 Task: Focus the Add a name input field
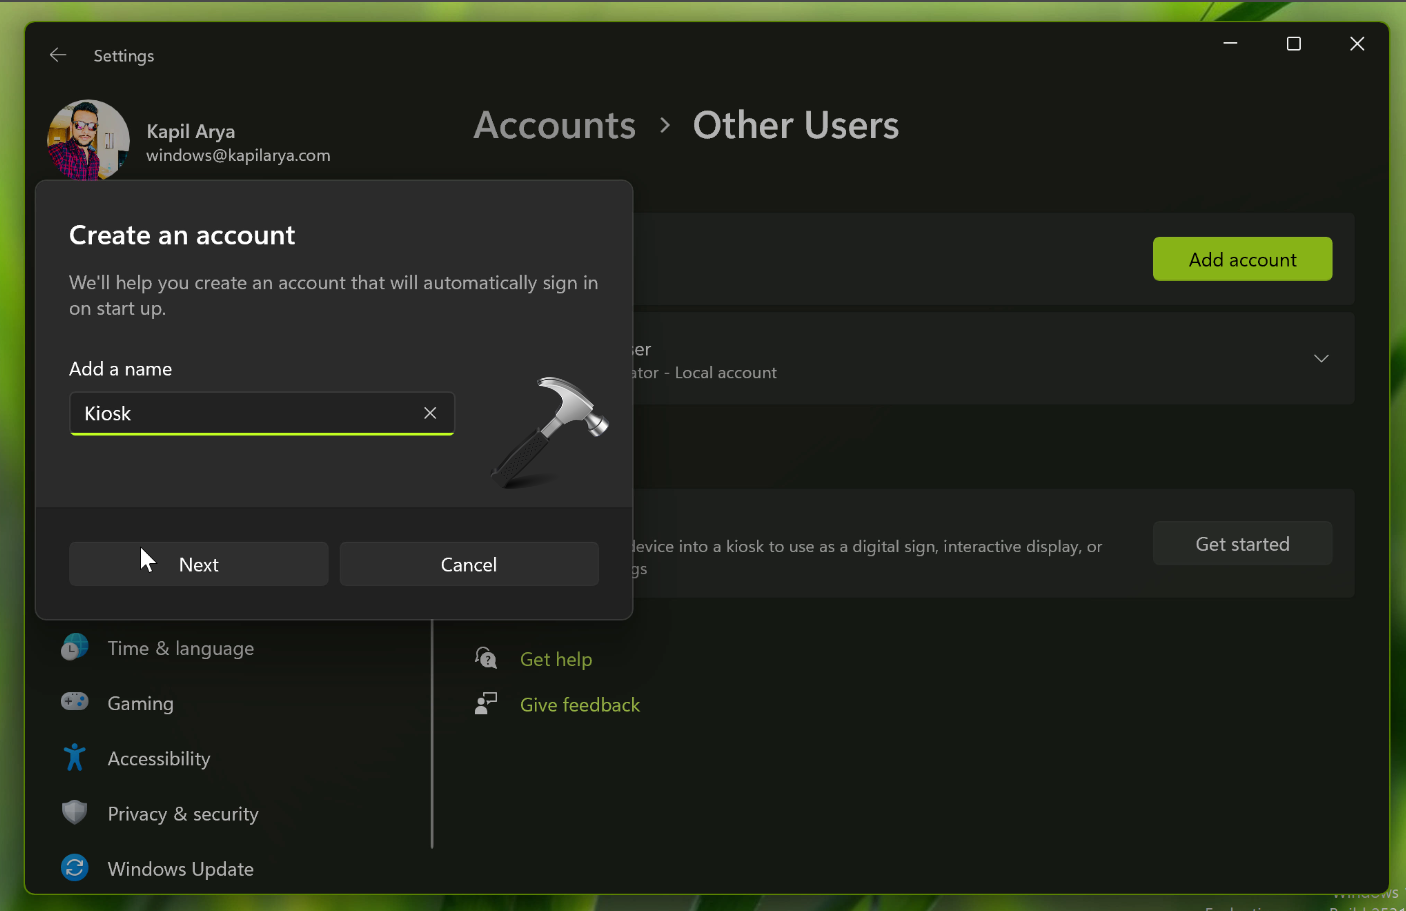[245, 413]
